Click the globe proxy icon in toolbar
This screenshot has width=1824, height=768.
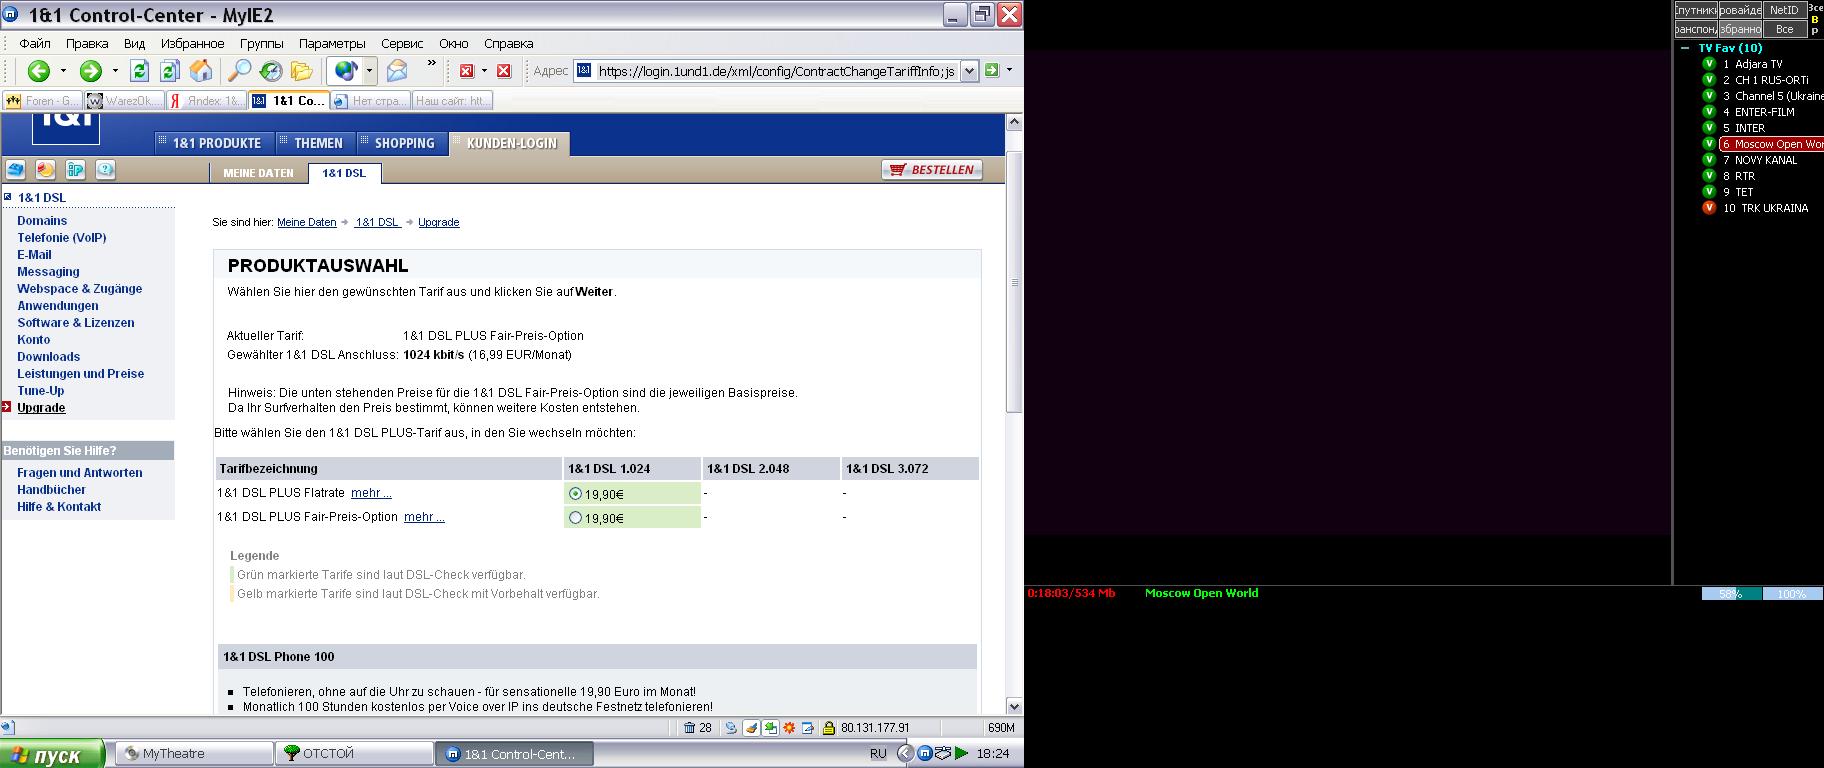[346, 71]
